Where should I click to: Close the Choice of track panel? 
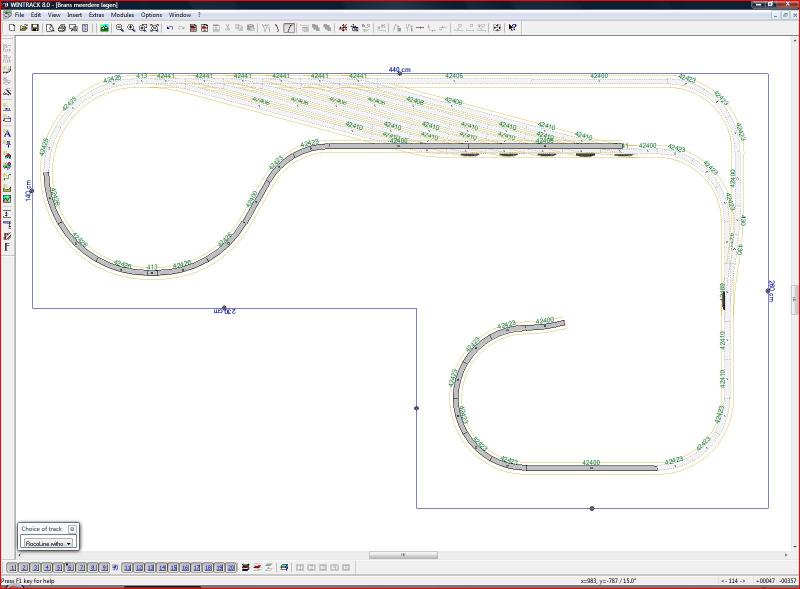coord(72,529)
